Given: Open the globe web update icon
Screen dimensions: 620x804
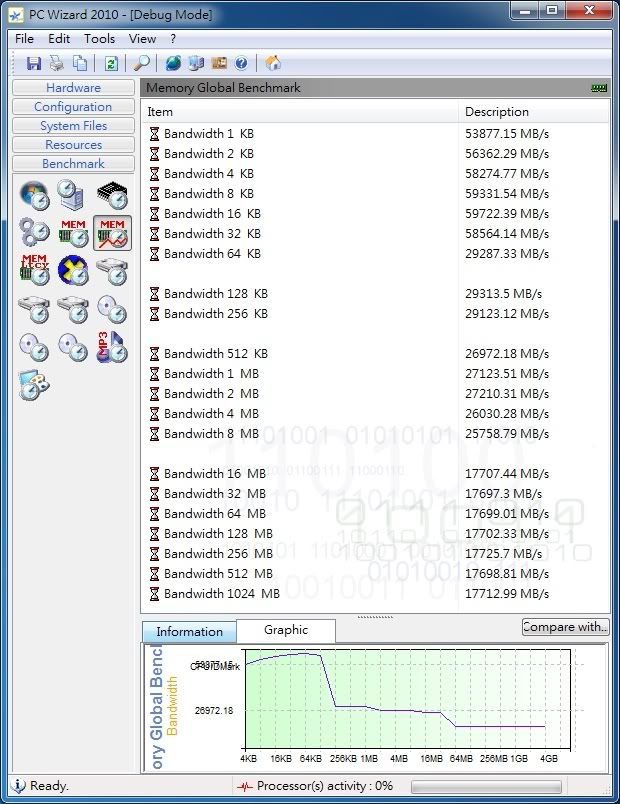Looking at the screenshot, I should click(x=173, y=63).
